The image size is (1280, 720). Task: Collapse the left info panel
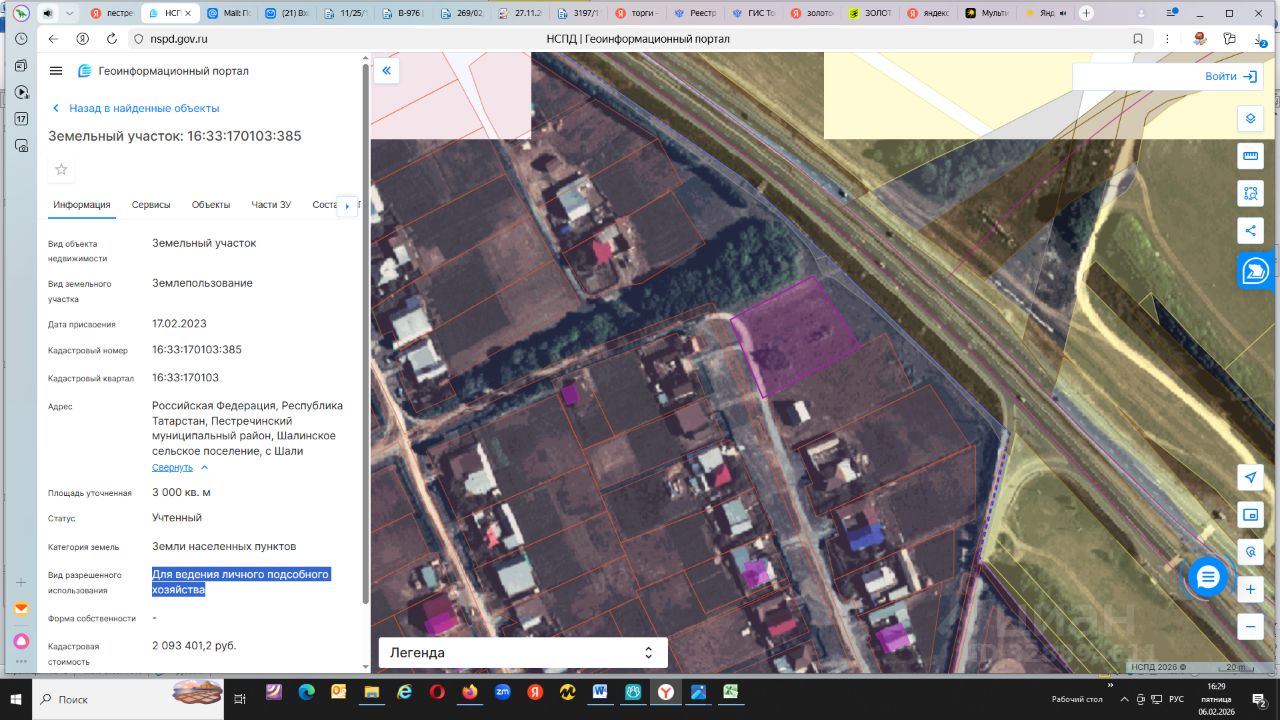386,71
